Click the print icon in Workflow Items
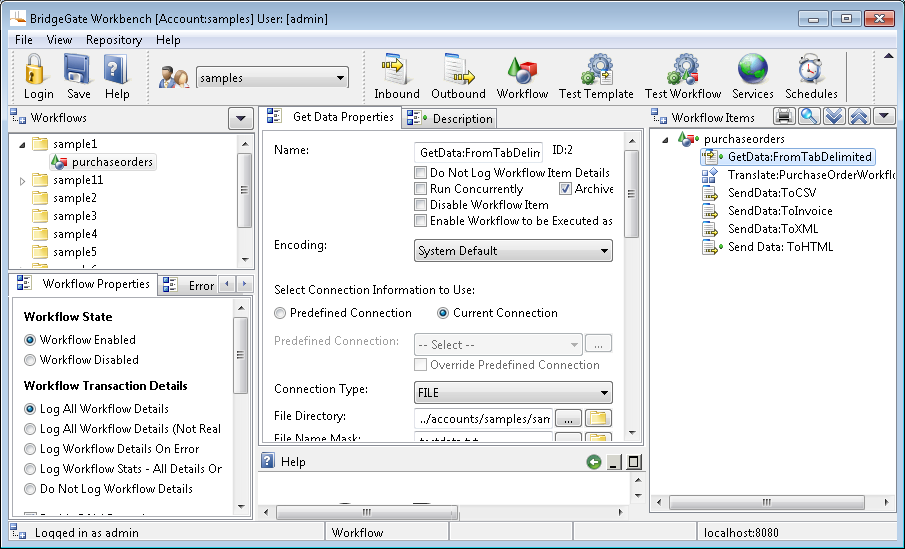Viewport: 905px width, 549px height. point(783,117)
